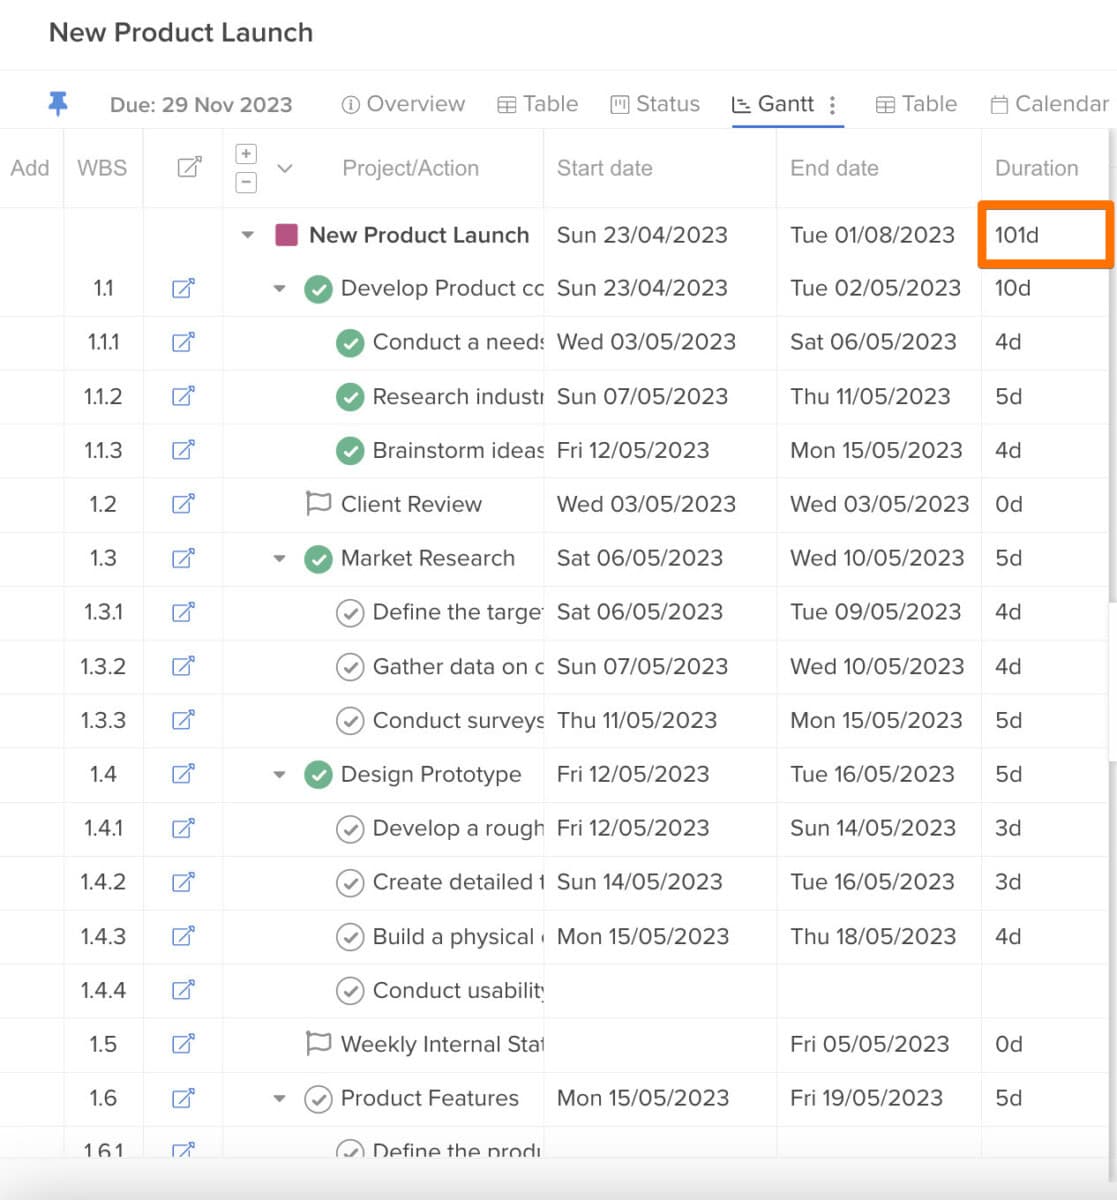Toggle completion check for Design Prototype
Screen dimensions: 1117x1200
318,775
